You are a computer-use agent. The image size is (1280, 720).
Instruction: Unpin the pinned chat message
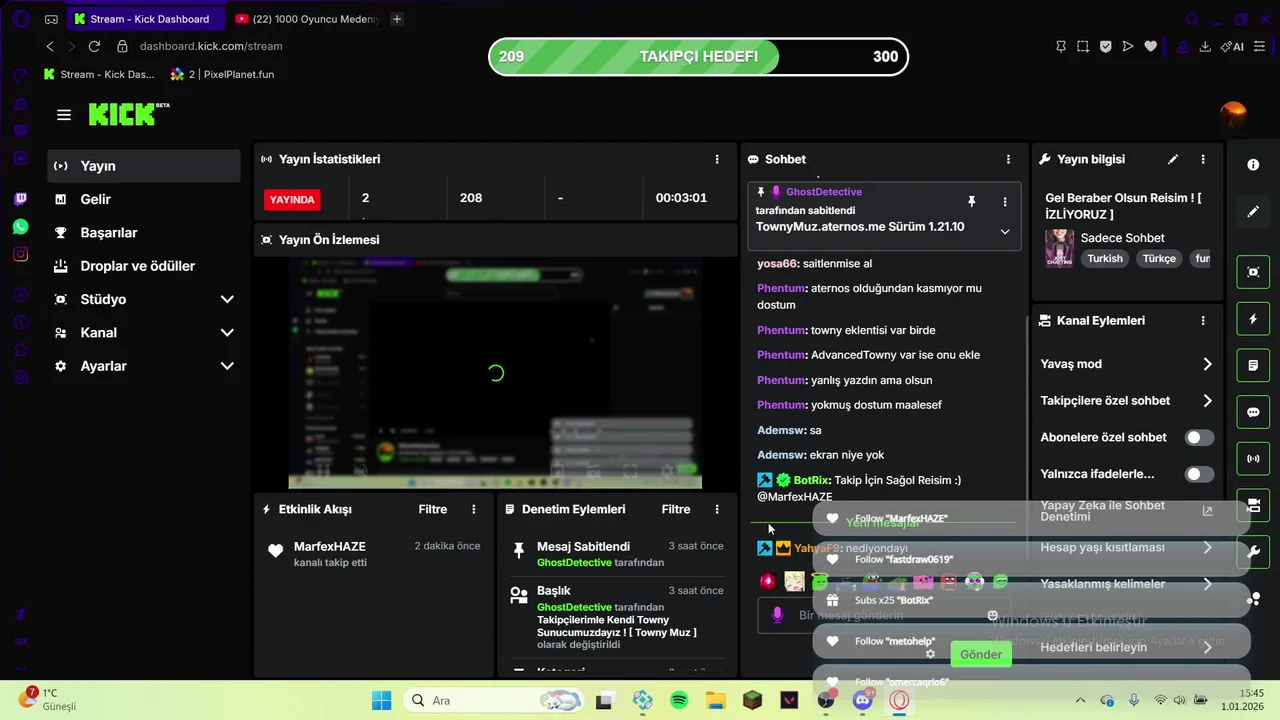pyautogui.click(x=971, y=201)
